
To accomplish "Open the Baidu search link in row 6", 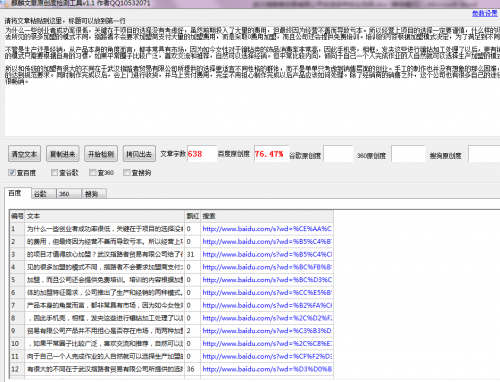I will 267,293.
